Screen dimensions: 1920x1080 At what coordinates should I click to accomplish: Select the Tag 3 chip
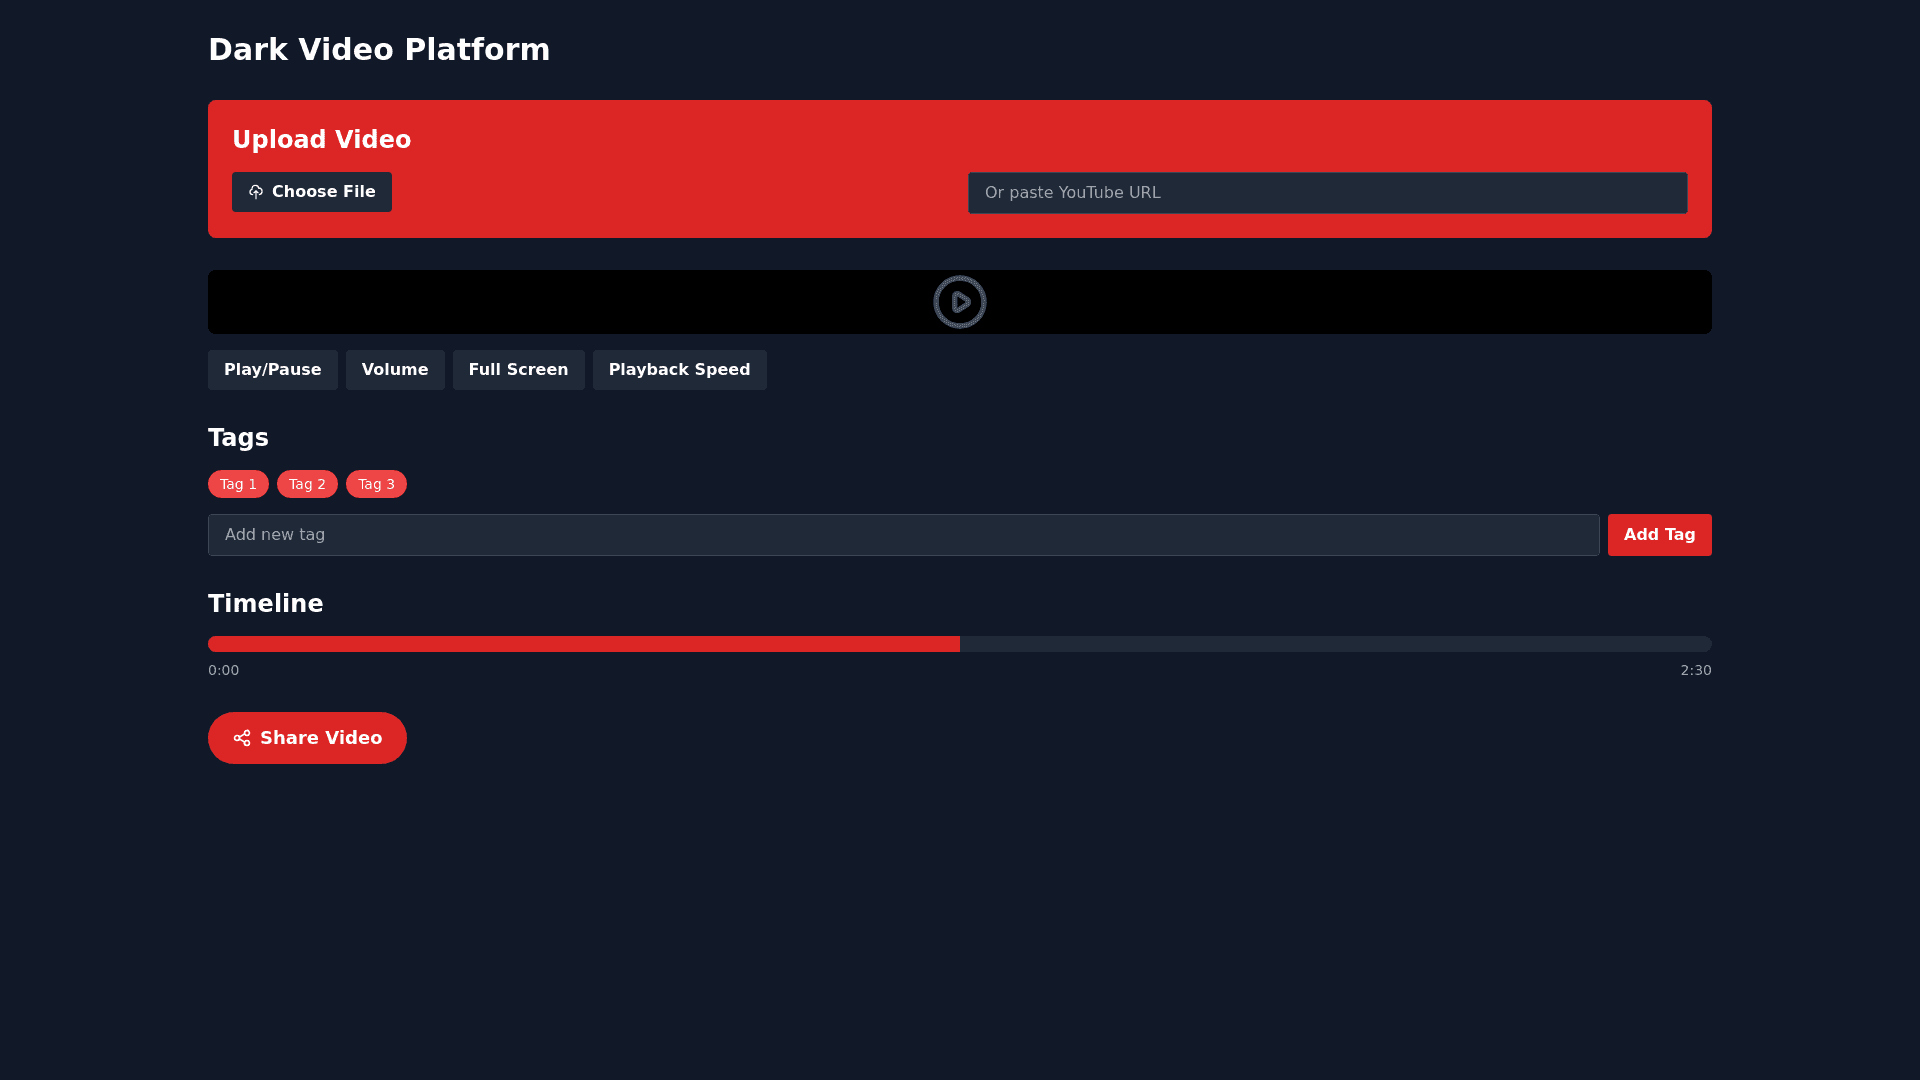click(376, 484)
